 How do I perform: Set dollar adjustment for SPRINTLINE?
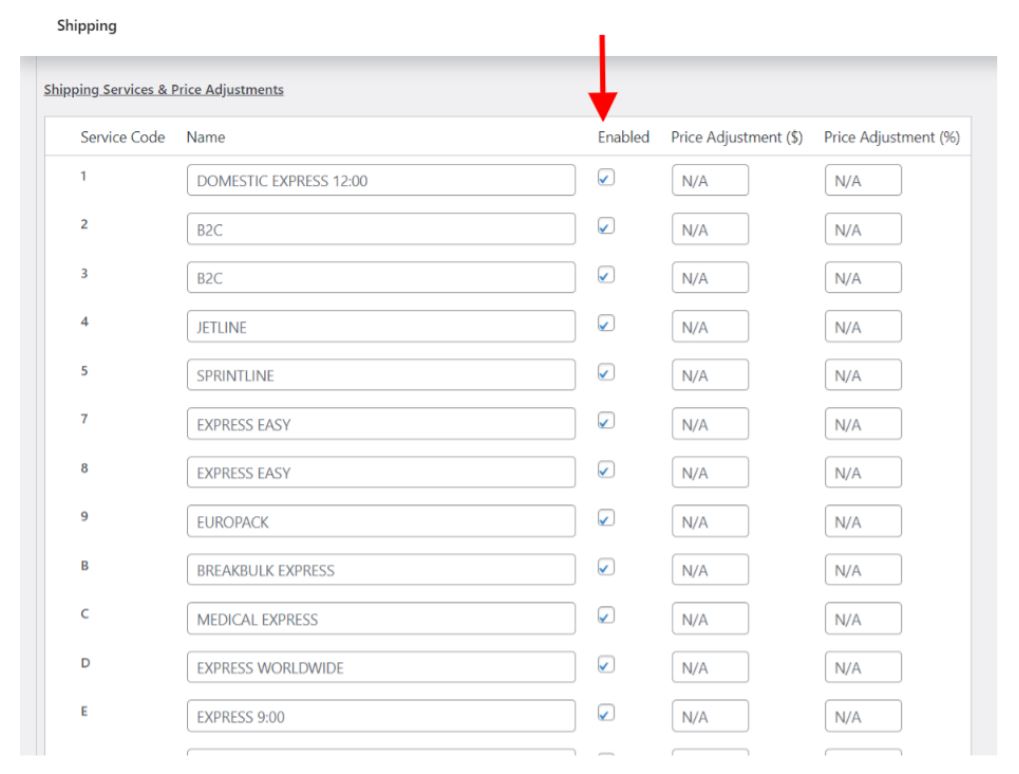(710, 375)
